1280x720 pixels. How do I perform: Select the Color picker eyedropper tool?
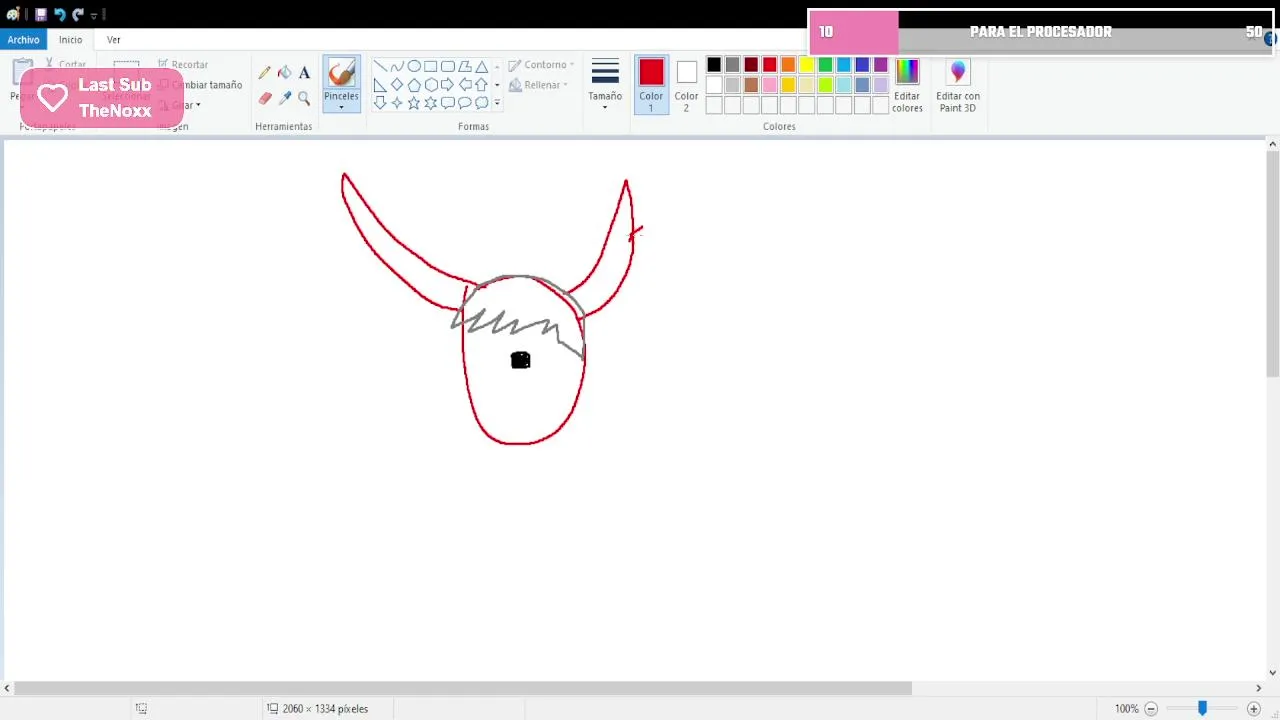point(284,98)
